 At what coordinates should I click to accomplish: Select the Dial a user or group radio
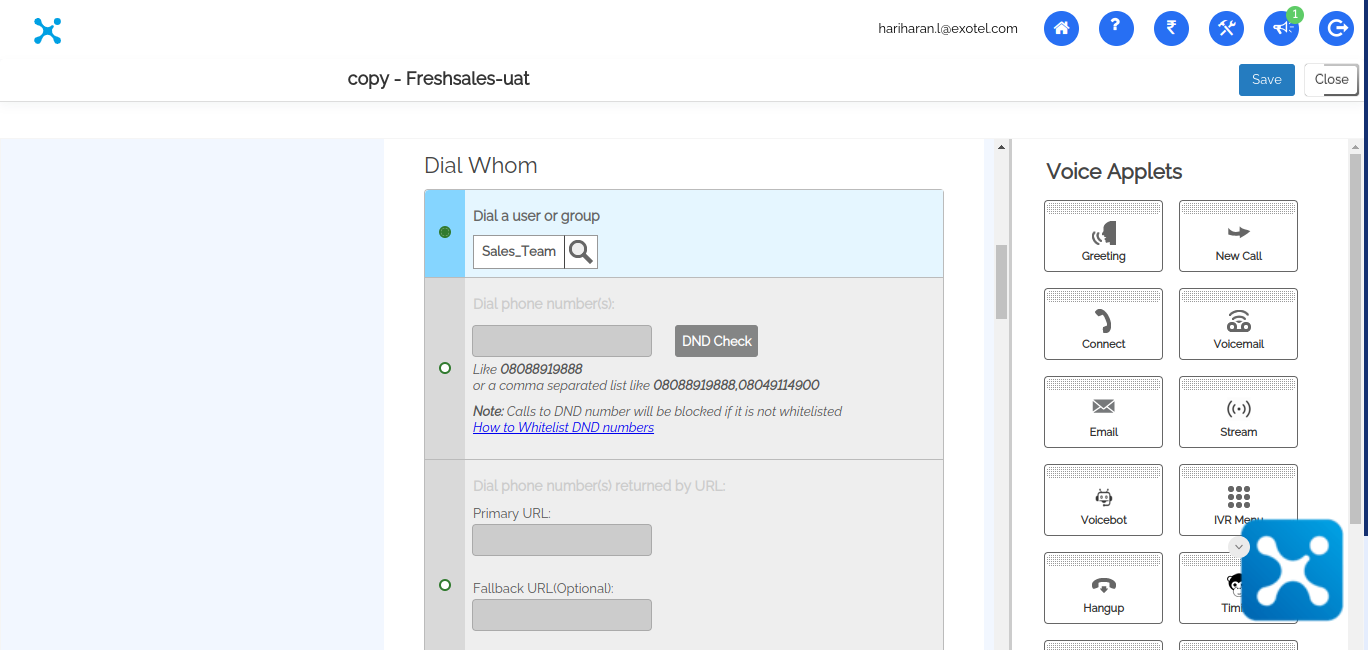tap(445, 232)
